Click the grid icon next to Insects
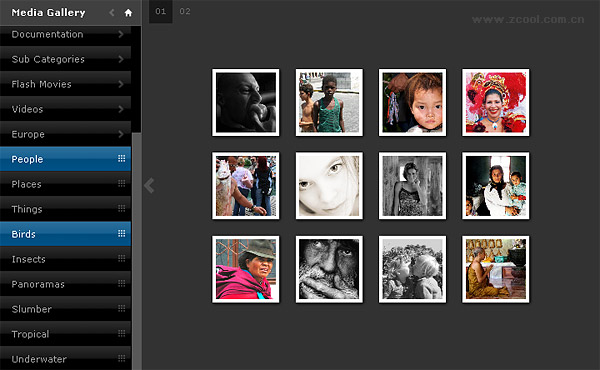 [121, 258]
